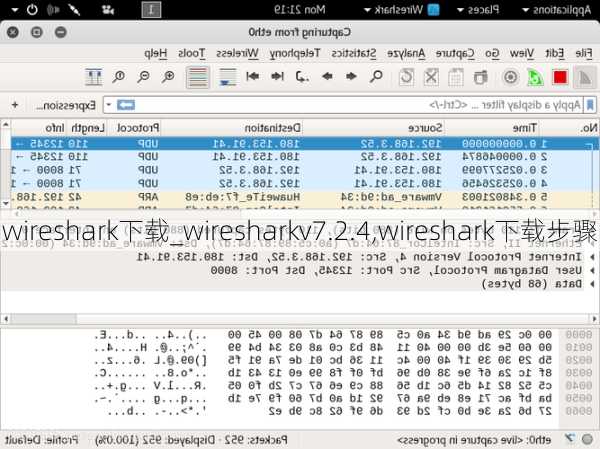Select the ARP packet number 5
The width and height of the screenshot is (600, 449).
click(x=304, y=197)
